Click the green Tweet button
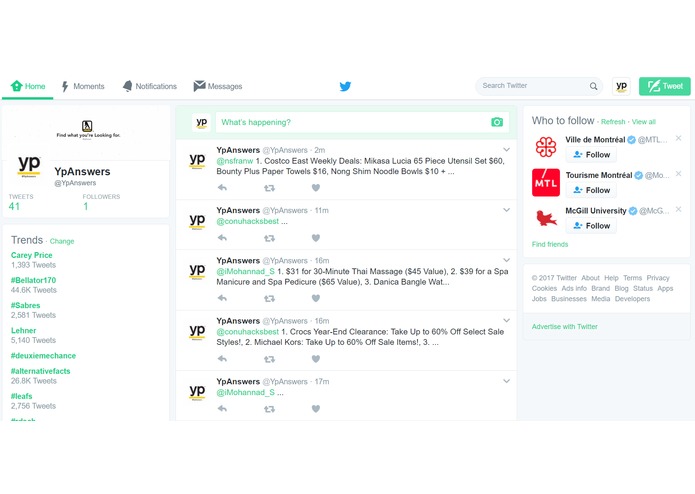695x494 pixels. 664,86
